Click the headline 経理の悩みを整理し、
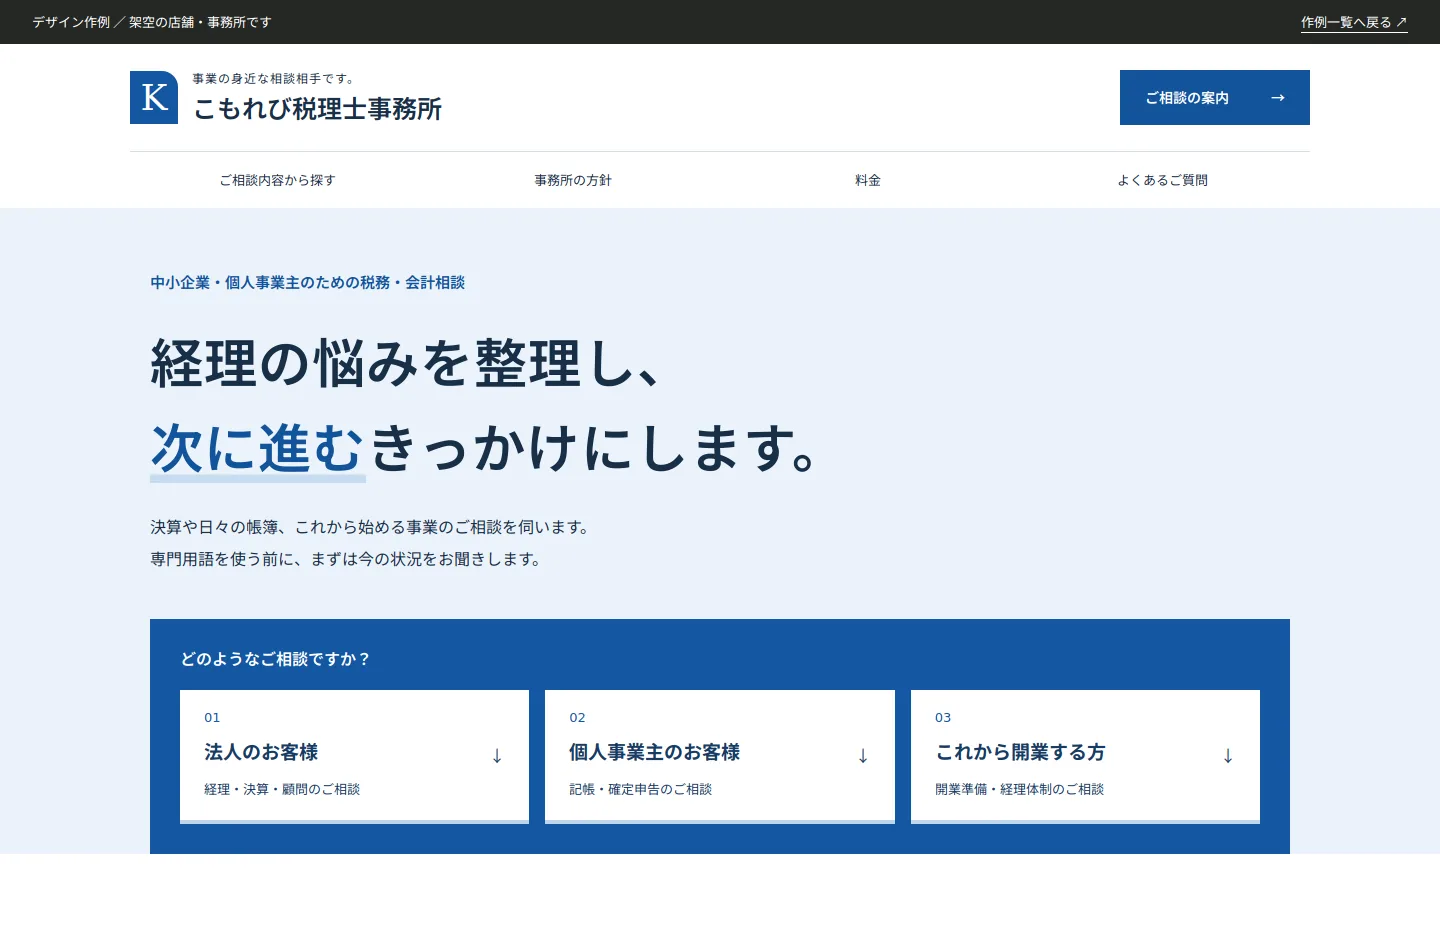 pos(406,363)
